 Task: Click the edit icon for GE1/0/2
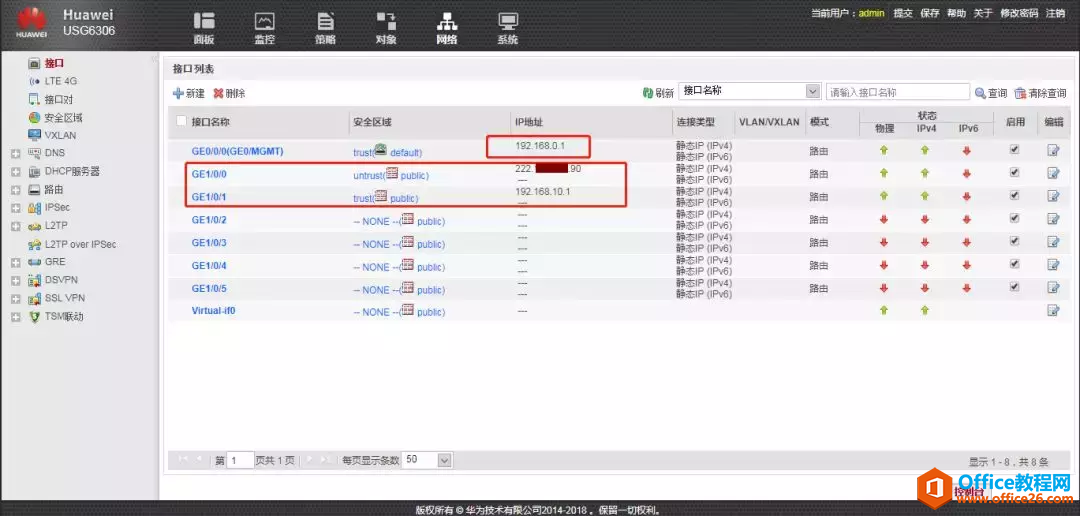coord(1053,218)
